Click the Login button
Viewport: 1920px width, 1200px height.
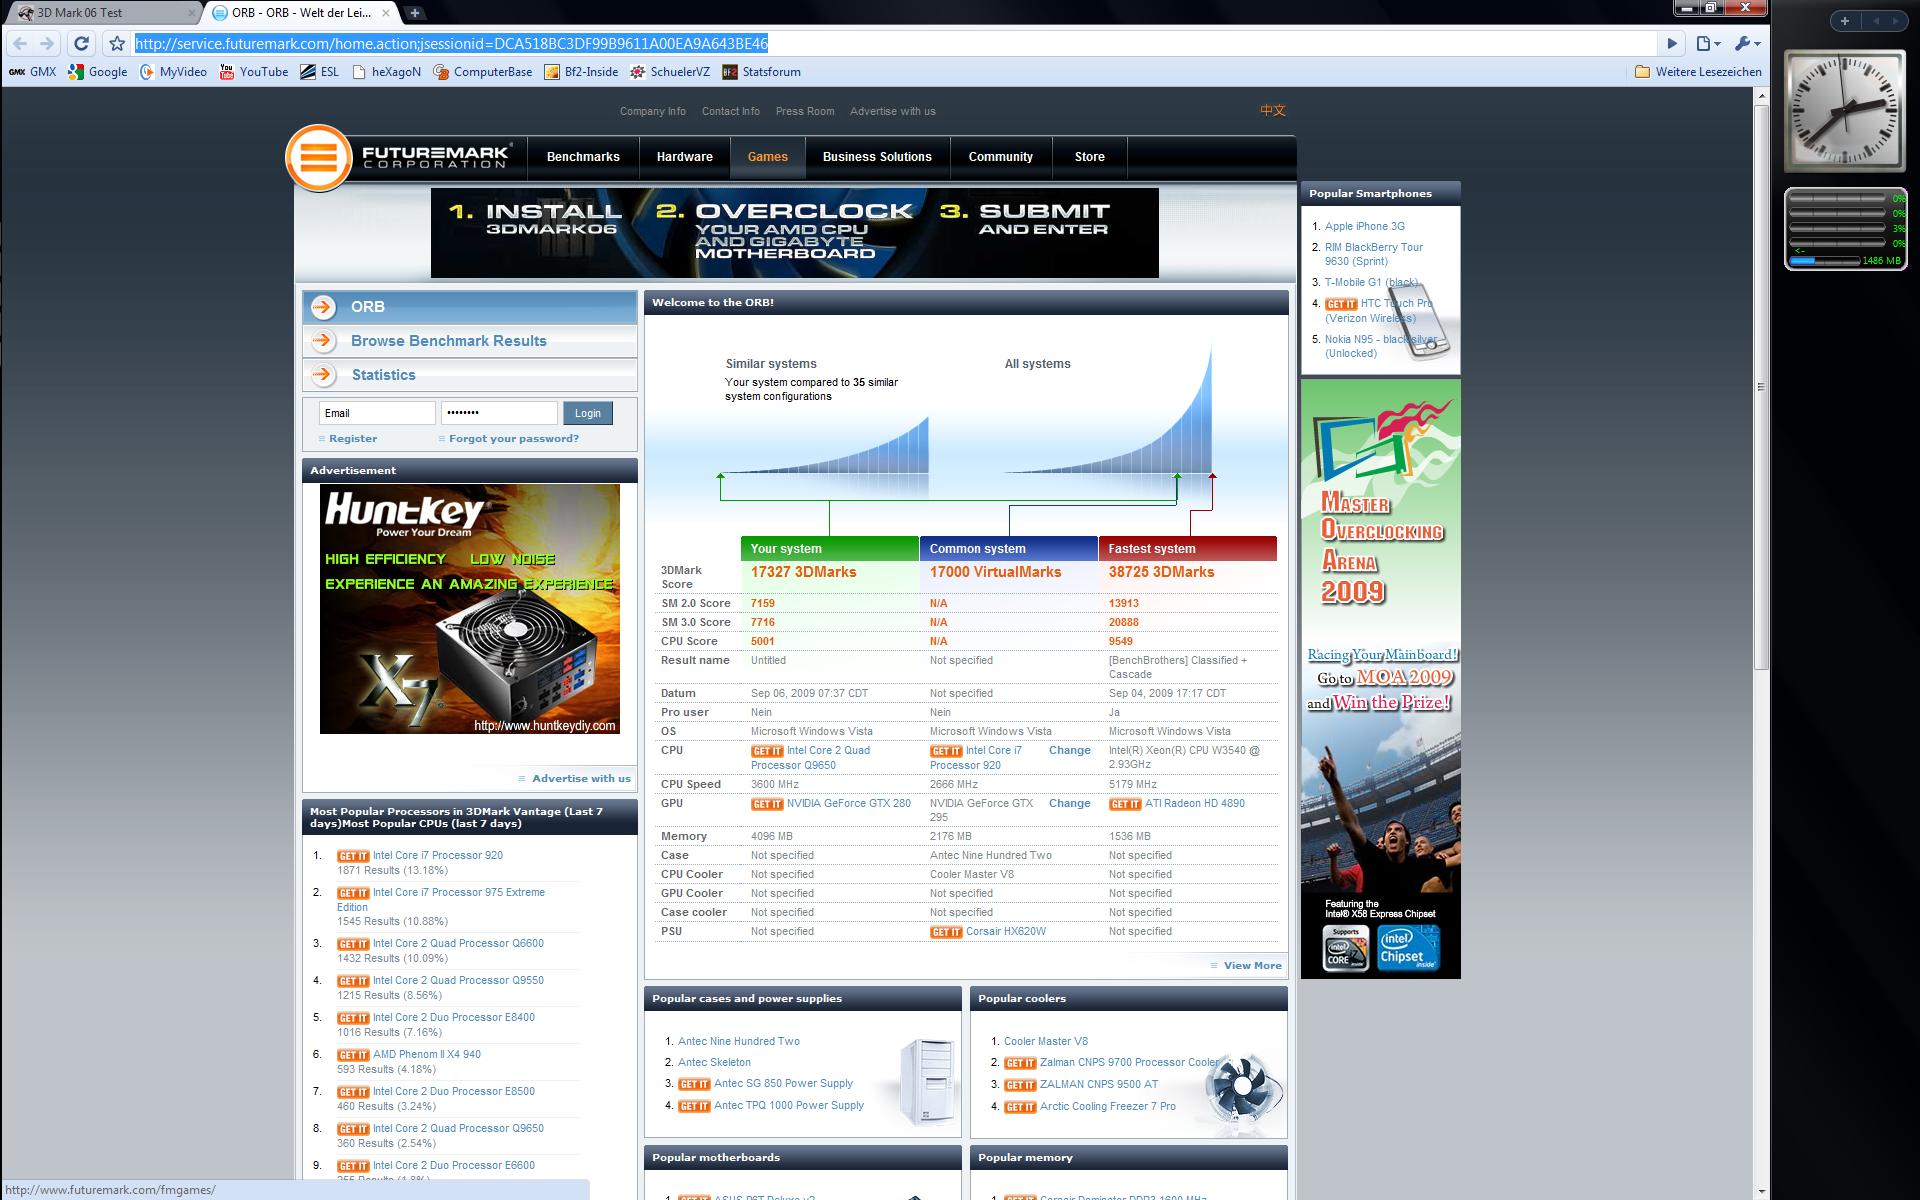coord(588,413)
